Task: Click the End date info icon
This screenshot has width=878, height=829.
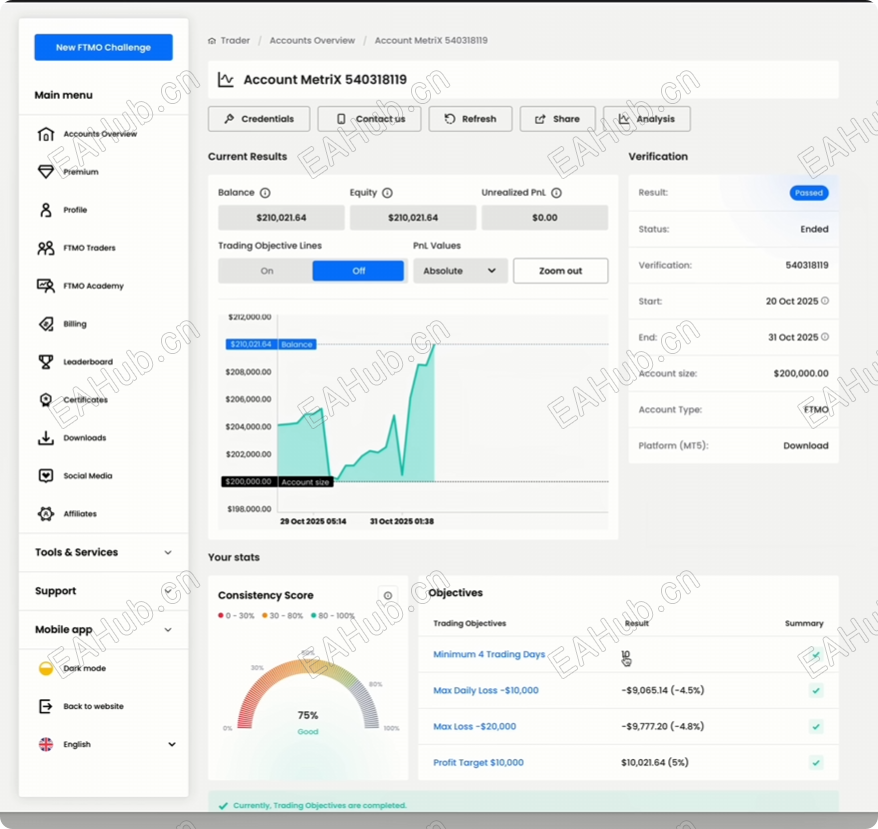Action: tap(825, 337)
